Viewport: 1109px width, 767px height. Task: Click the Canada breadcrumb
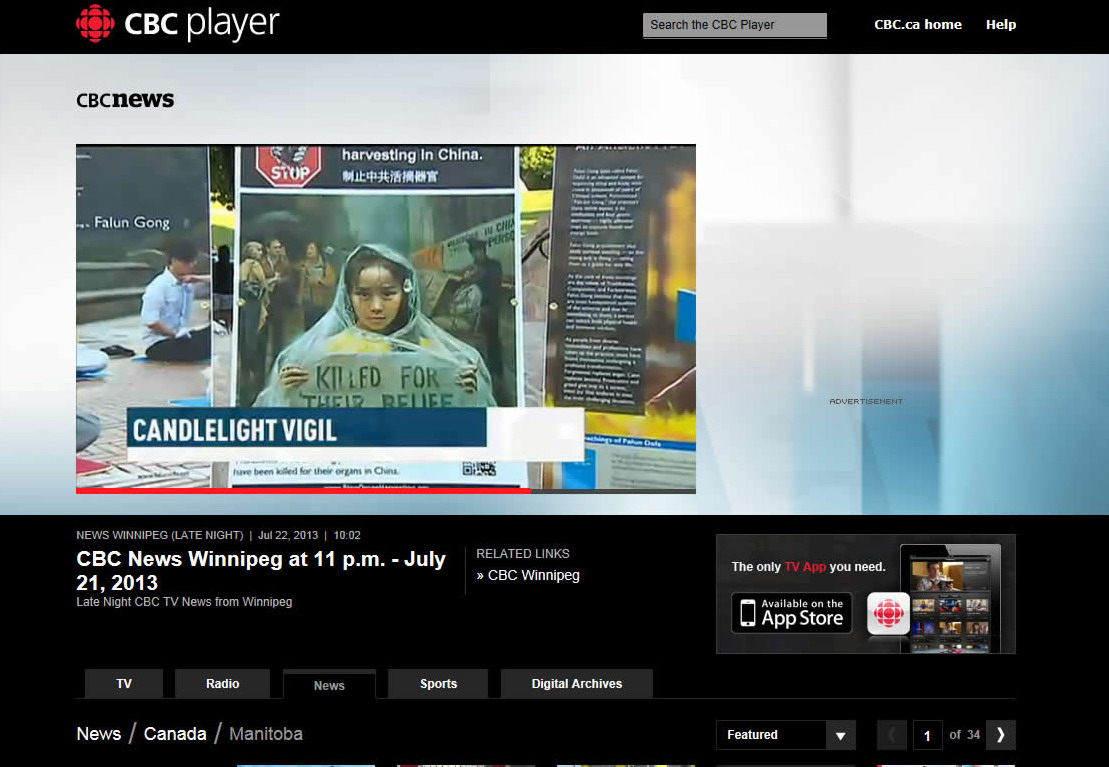175,734
